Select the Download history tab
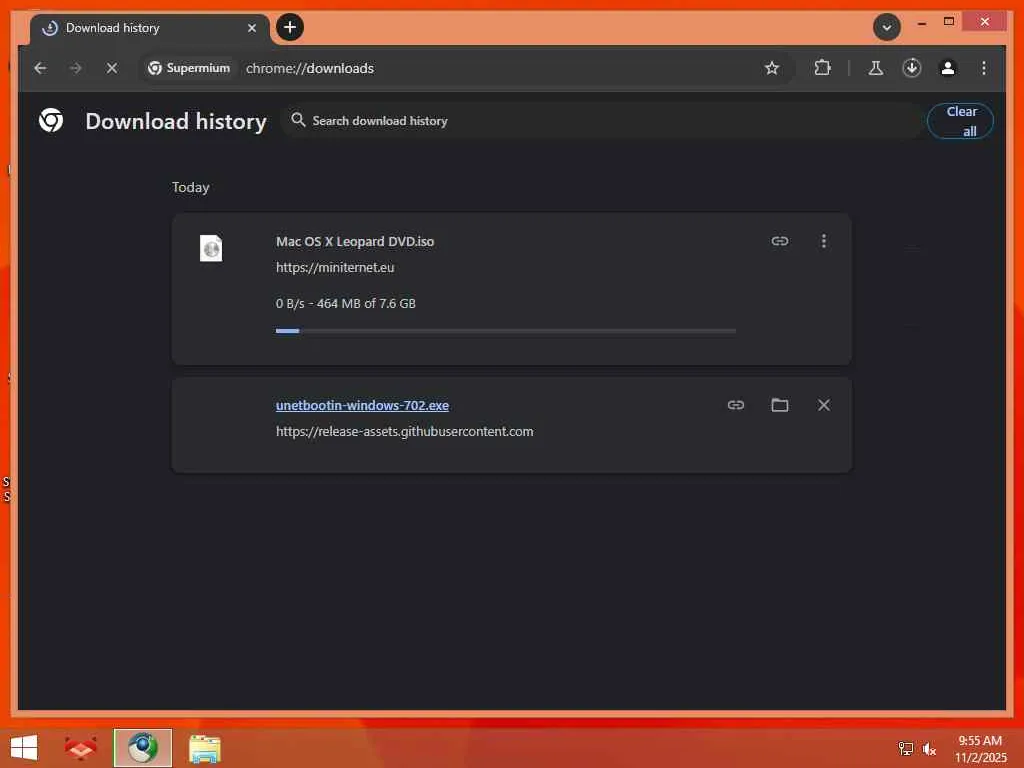 point(150,28)
